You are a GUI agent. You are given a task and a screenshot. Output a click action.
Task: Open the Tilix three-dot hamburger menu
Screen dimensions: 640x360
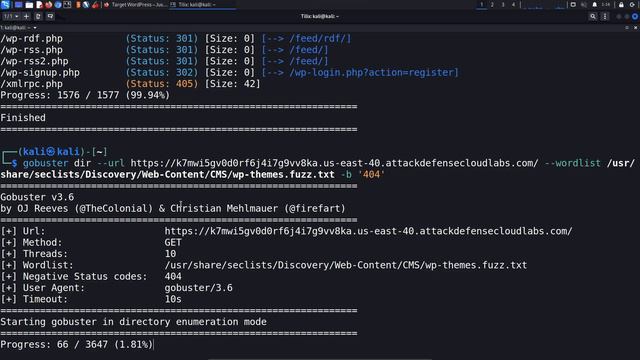[x=605, y=16]
